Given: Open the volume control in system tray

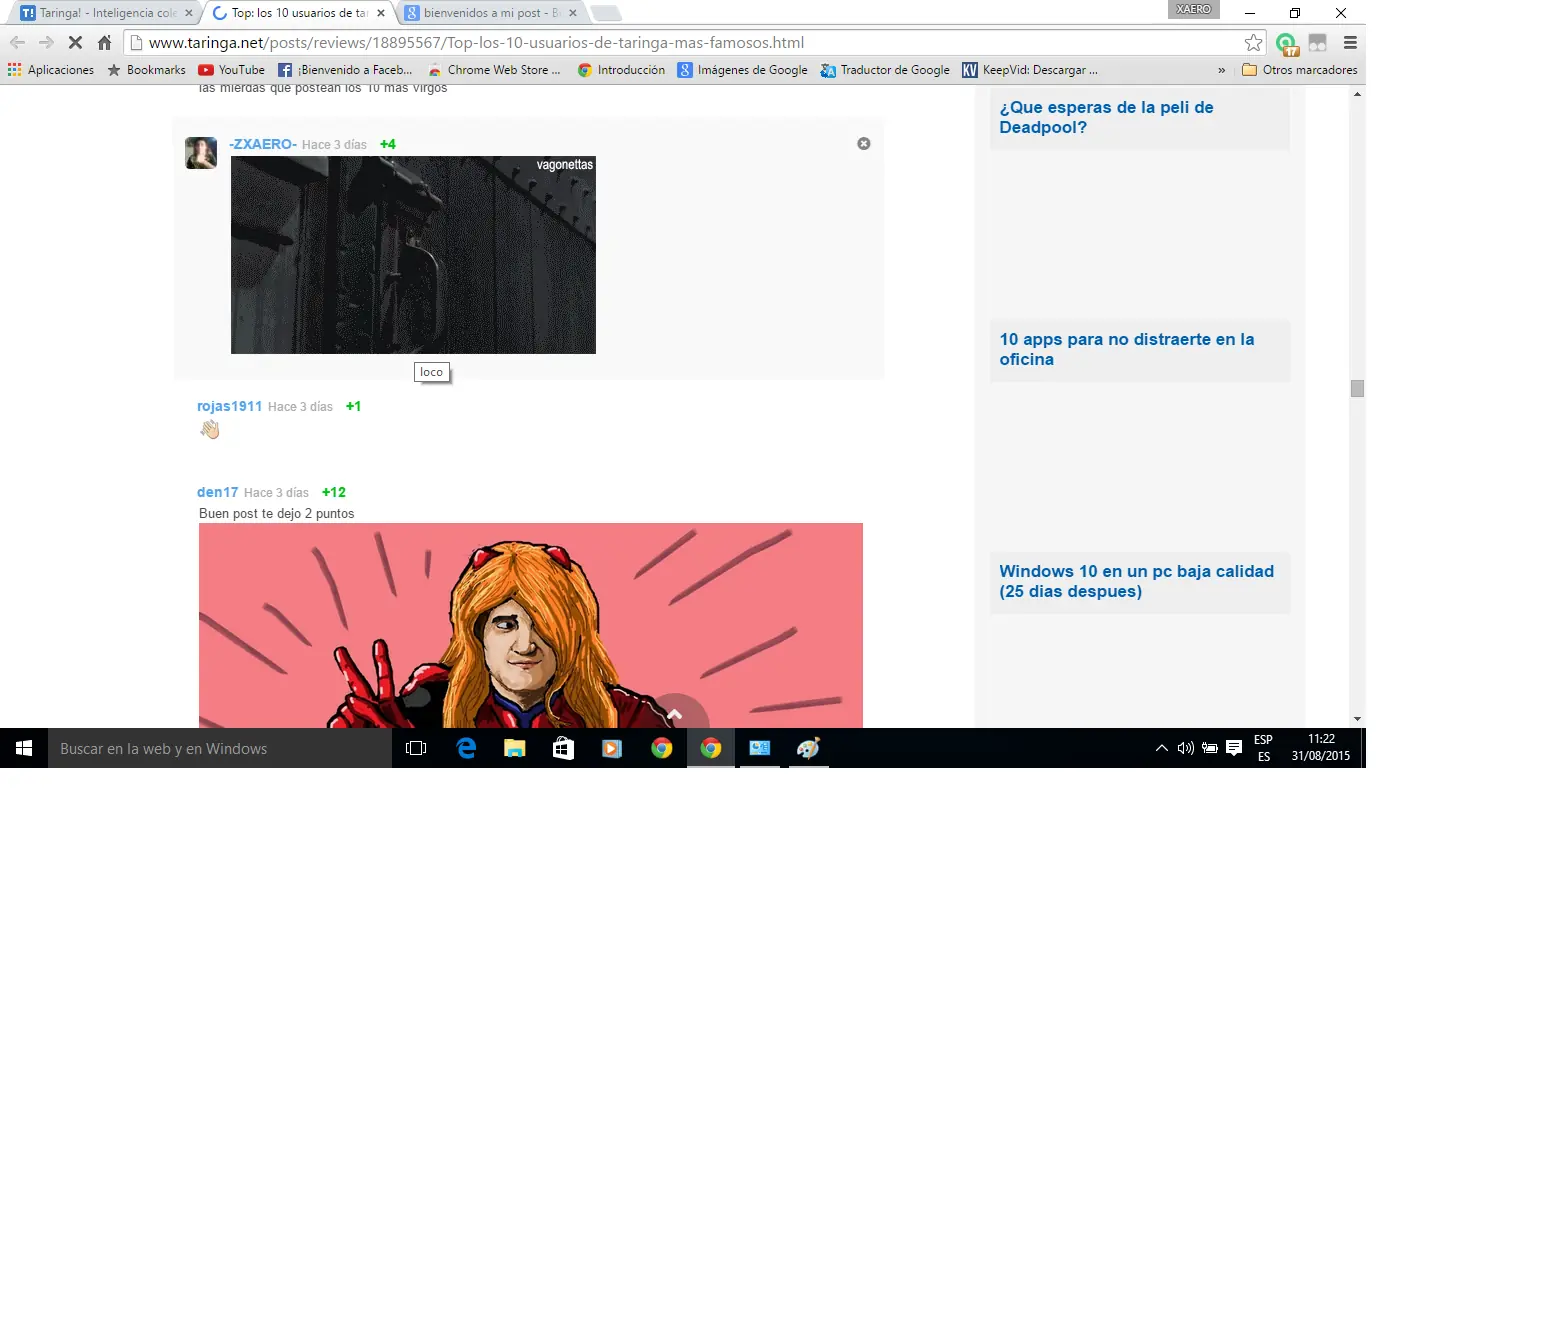Looking at the screenshot, I should [x=1186, y=748].
